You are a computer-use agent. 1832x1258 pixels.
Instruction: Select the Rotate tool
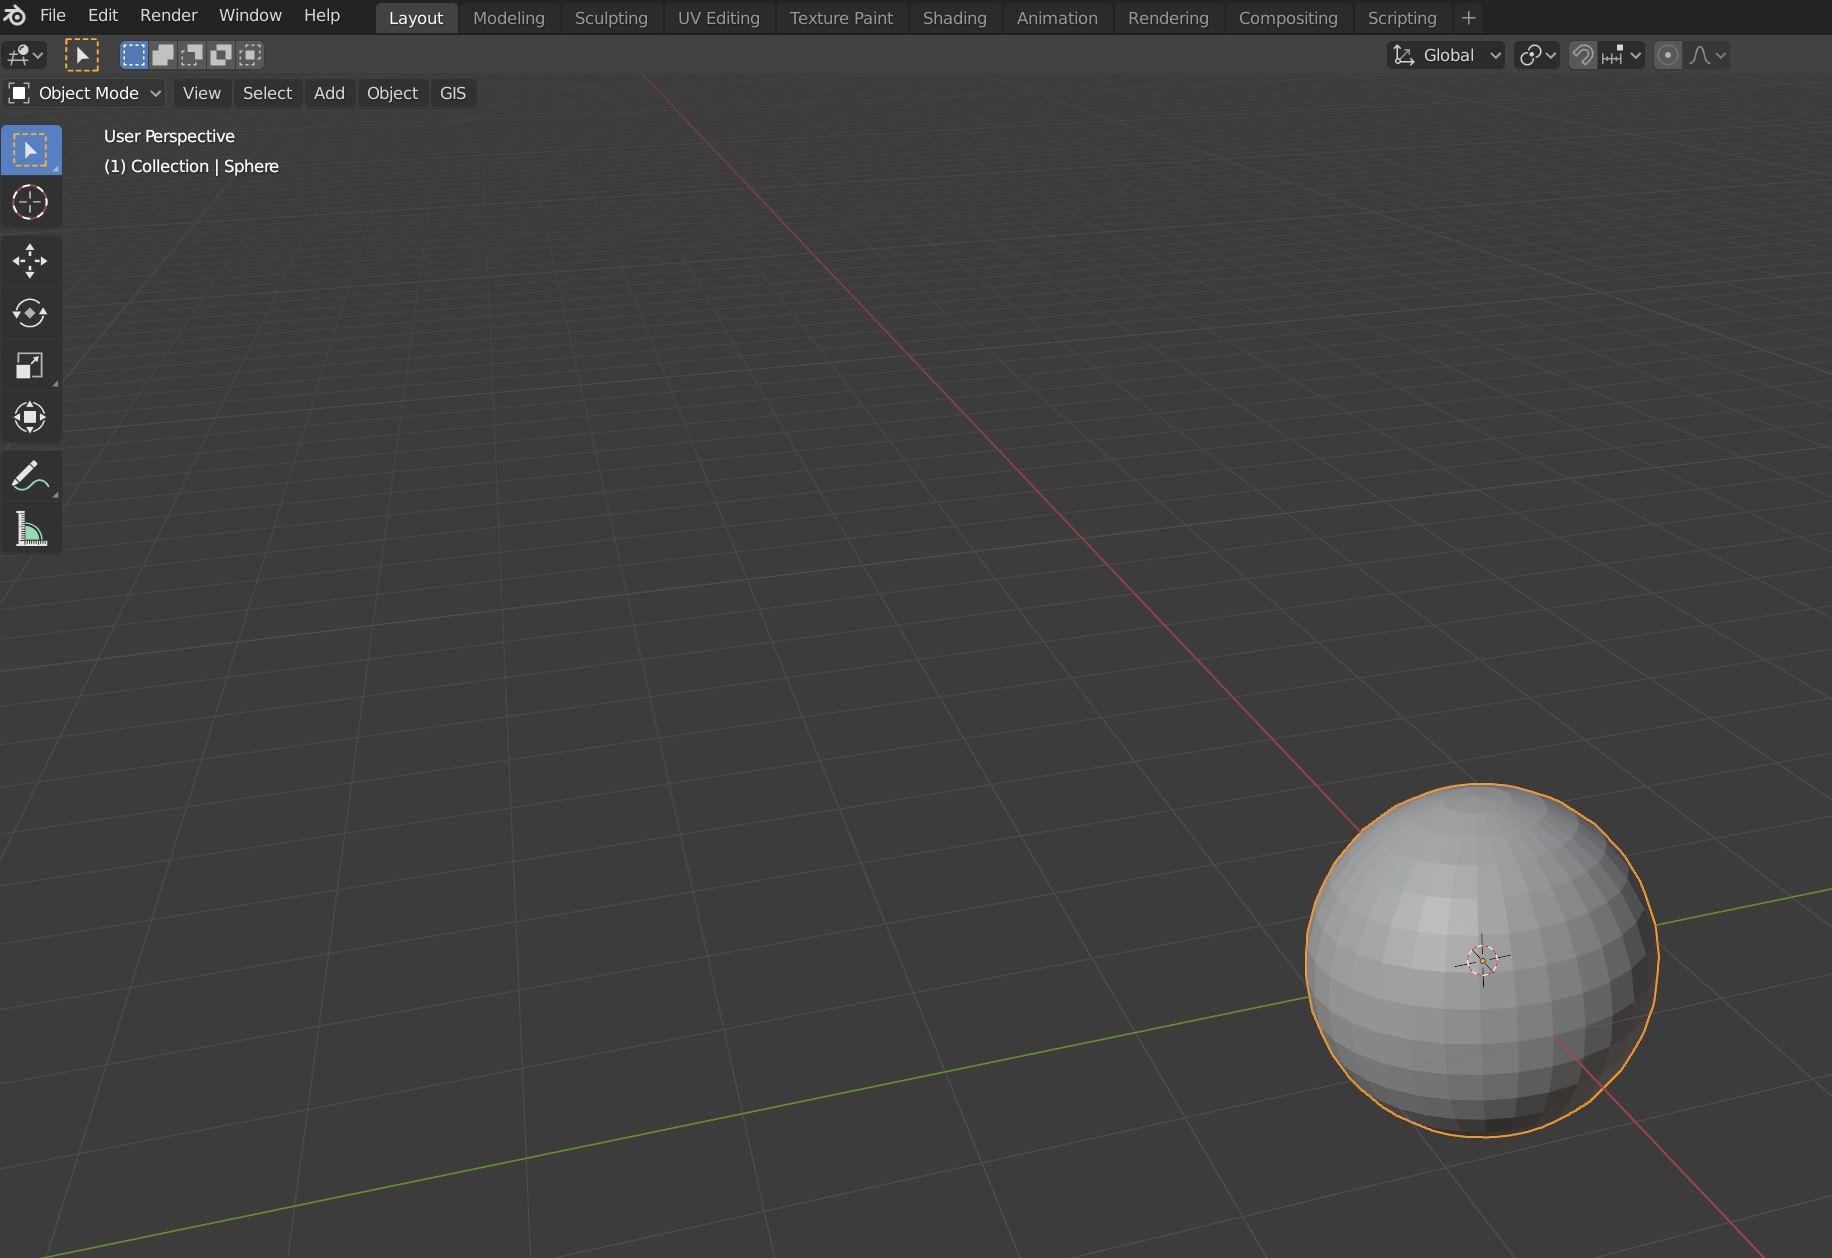31,313
